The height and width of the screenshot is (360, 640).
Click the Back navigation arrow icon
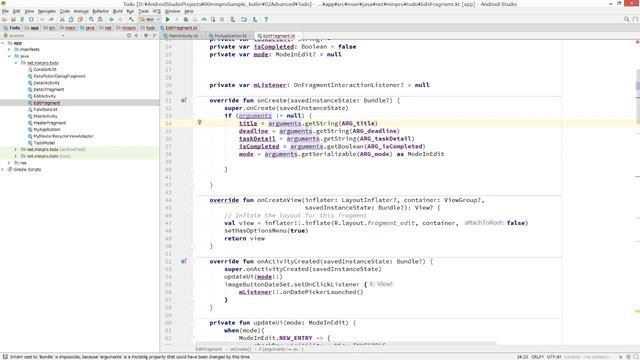click(111, 19)
